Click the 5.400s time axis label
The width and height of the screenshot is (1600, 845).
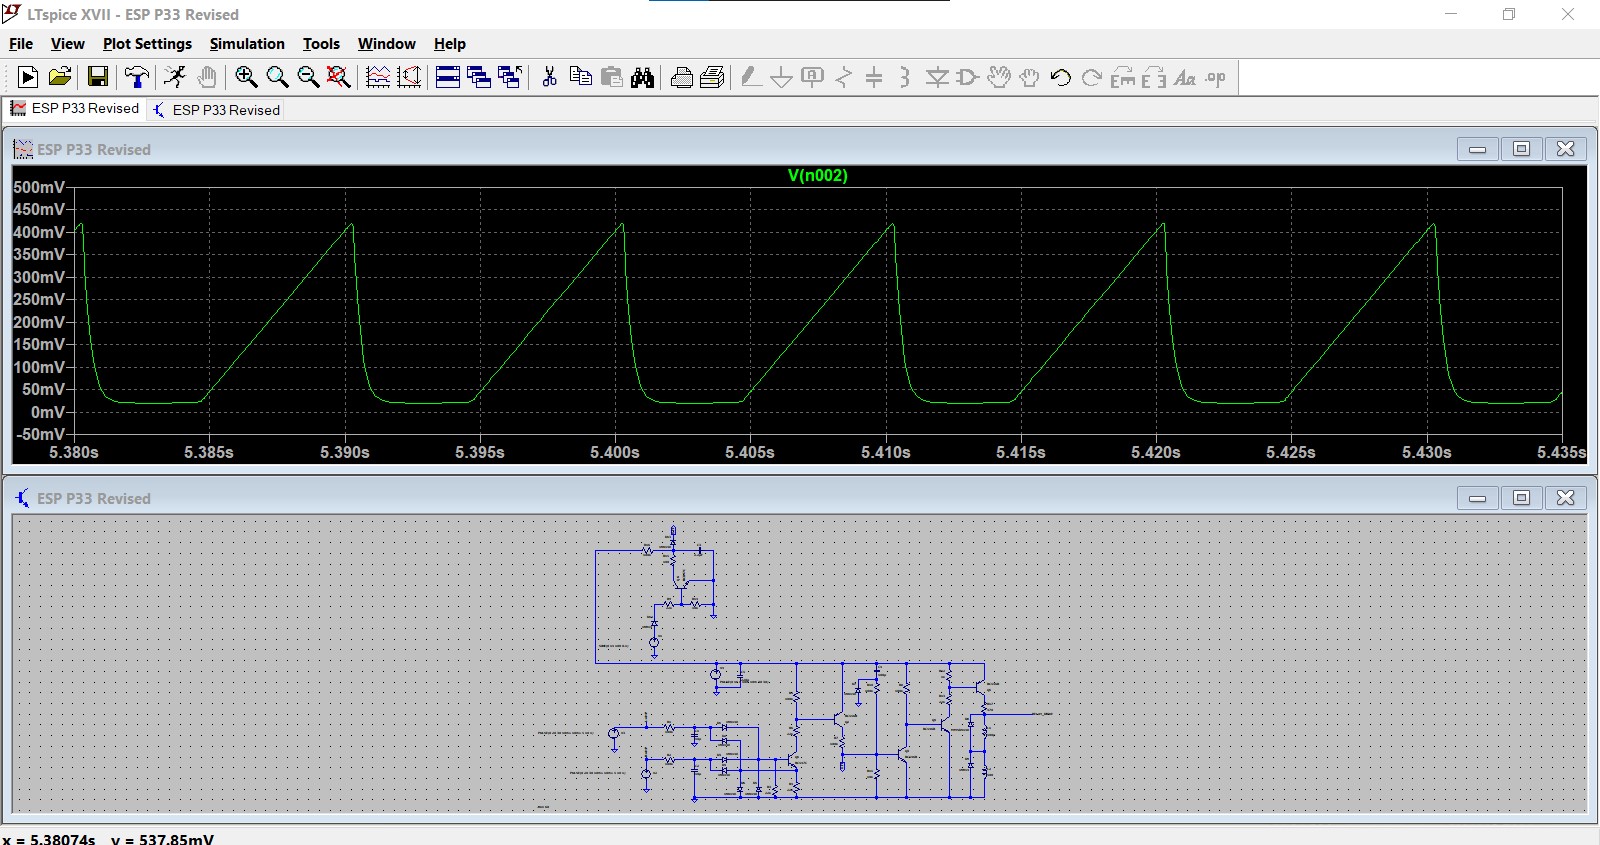(615, 452)
